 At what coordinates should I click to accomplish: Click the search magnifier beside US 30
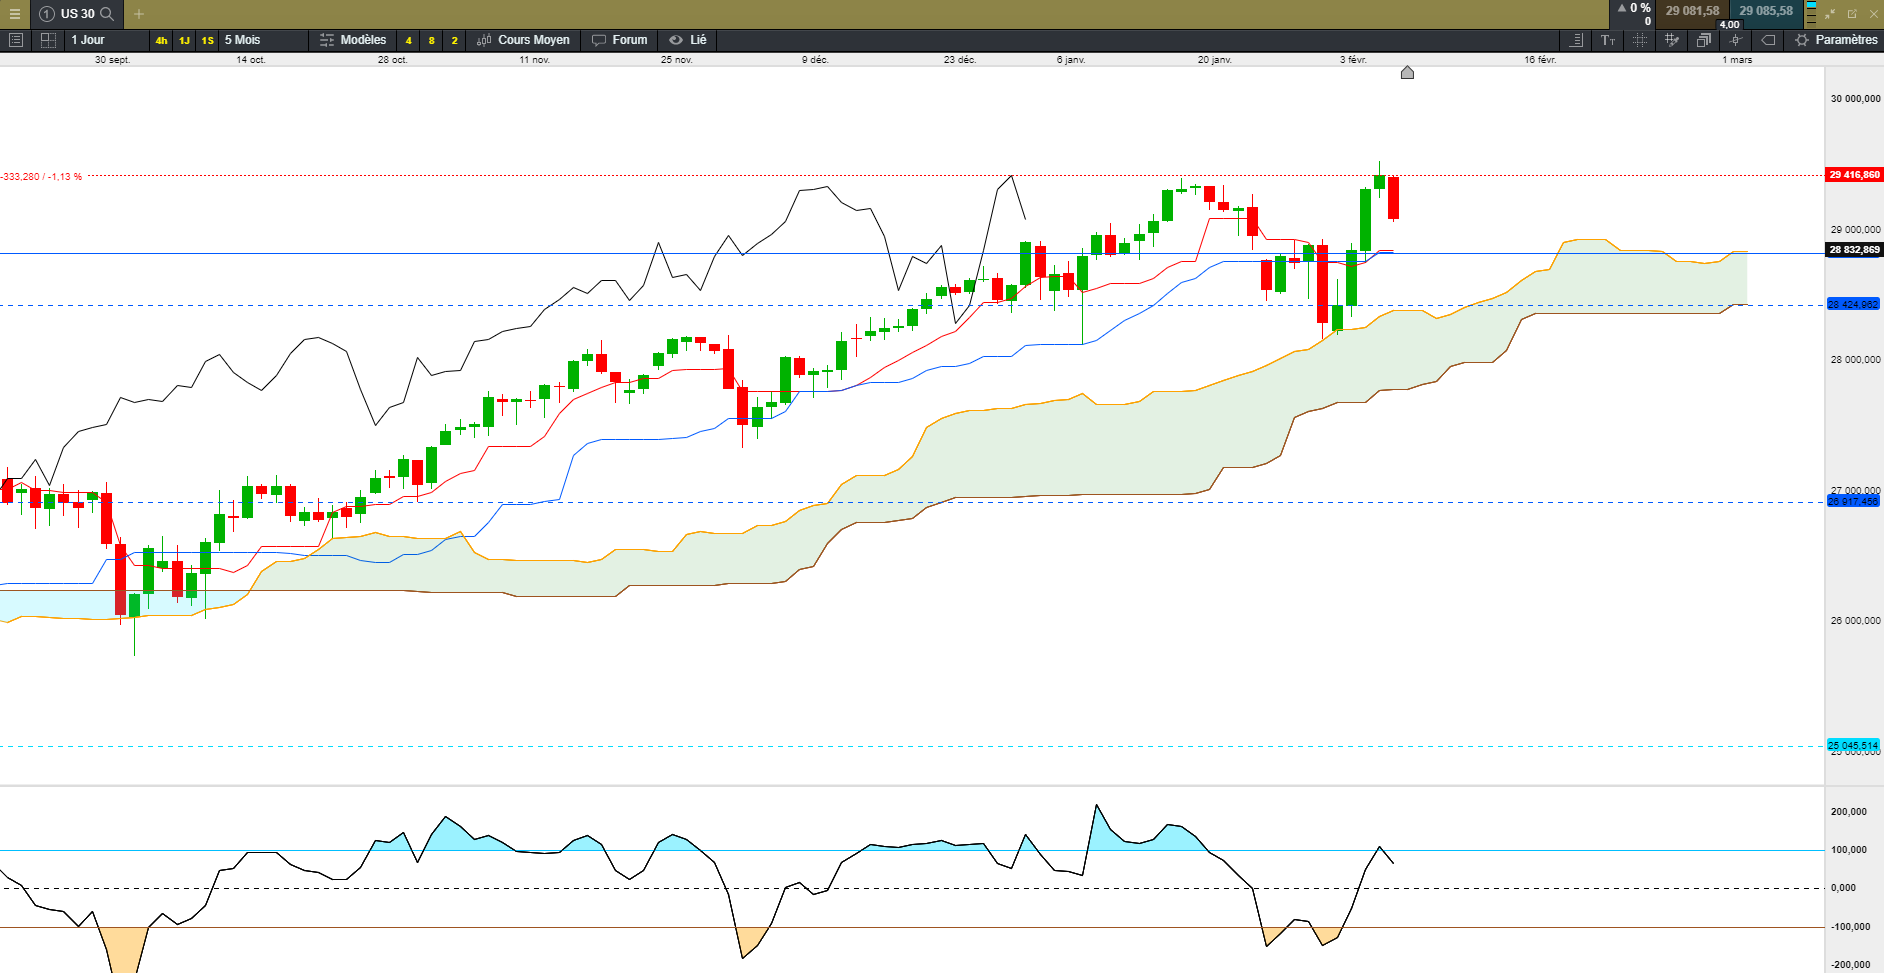(107, 14)
